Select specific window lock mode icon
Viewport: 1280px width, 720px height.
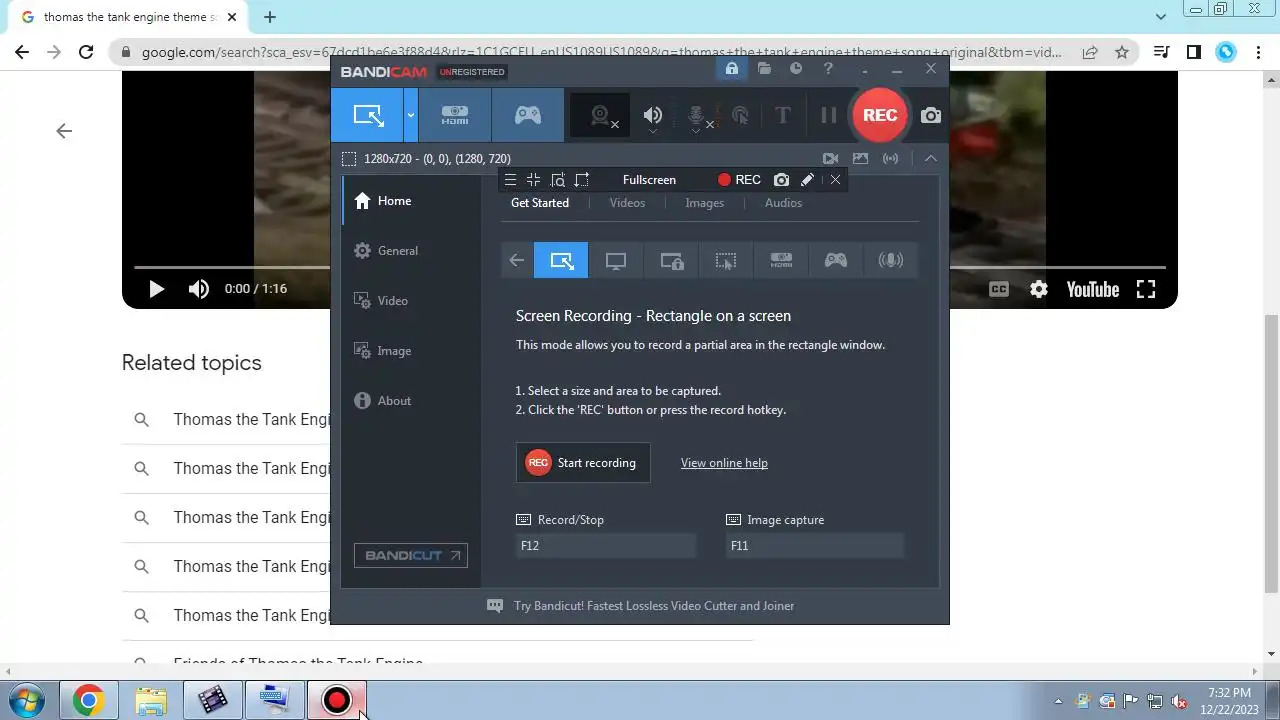tap(671, 260)
